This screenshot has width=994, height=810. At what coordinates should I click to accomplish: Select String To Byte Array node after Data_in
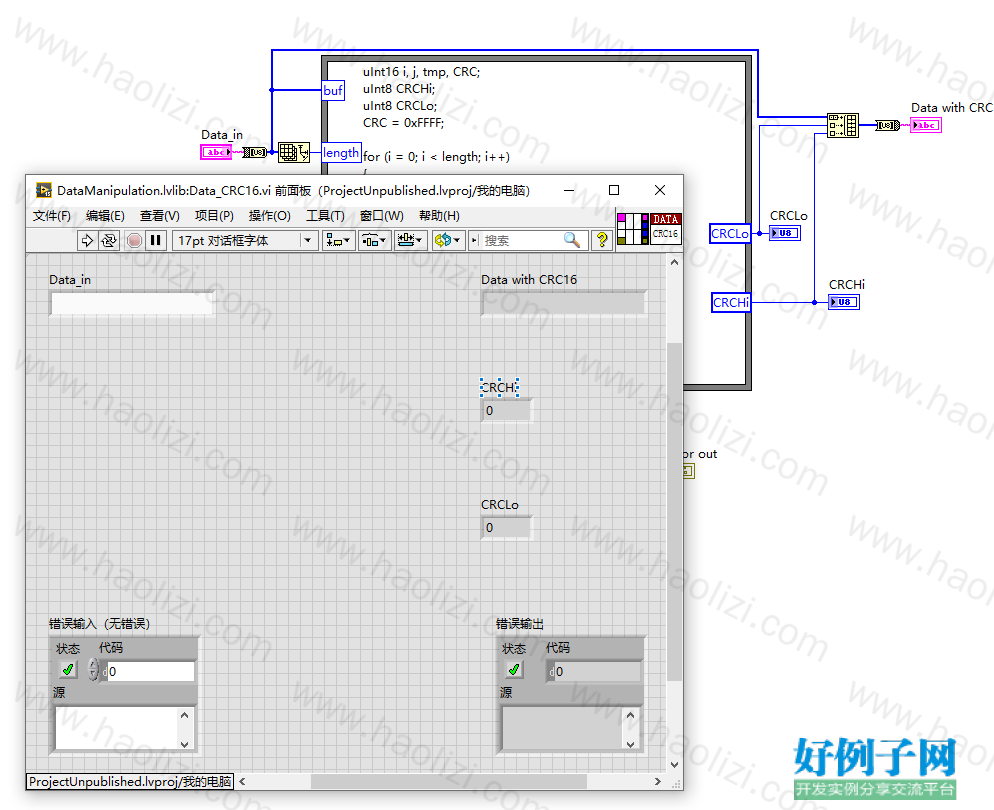(254, 152)
